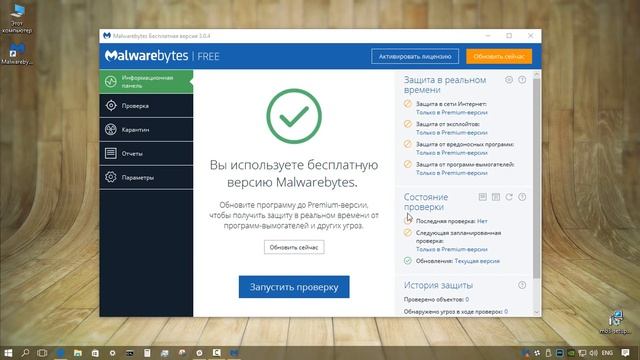Open help icon in Состояние проверки header

[522, 197]
